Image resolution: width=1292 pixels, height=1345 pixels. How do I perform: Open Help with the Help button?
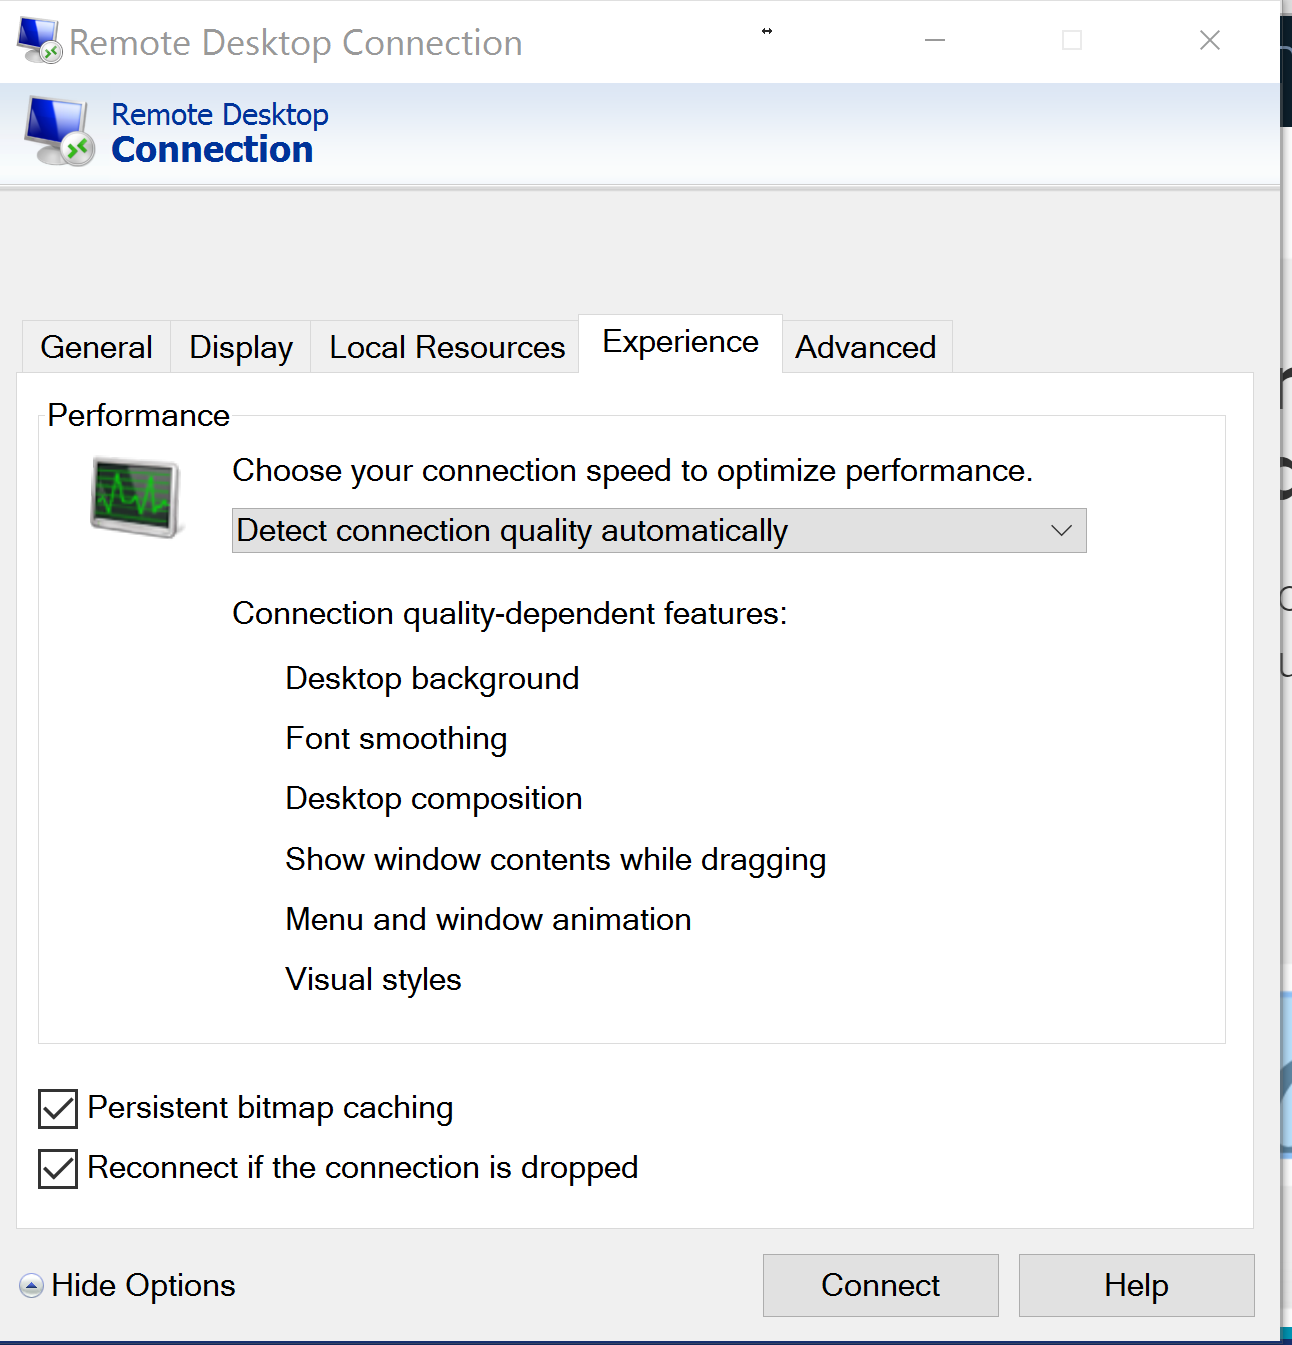point(1136,1285)
